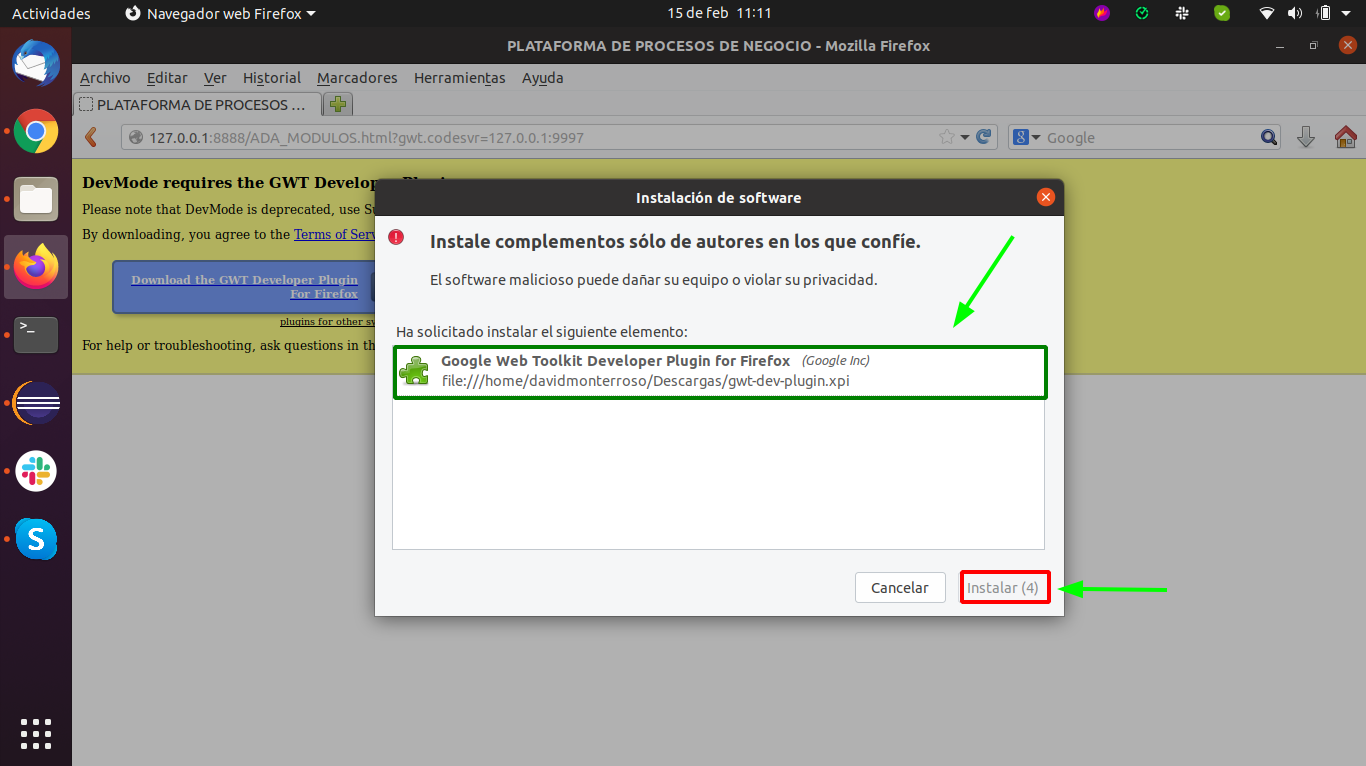
Task: Bookmark page with star icon
Action: 946,137
